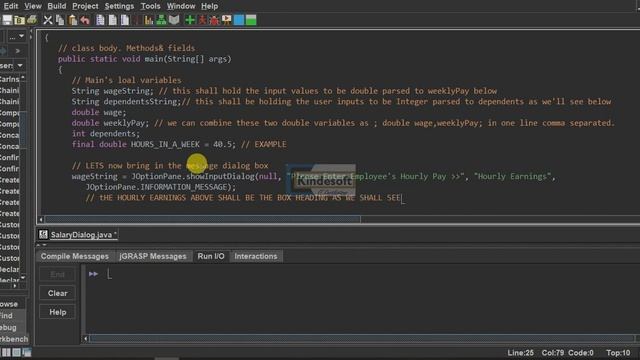Click the blue square toolbar icon
This screenshot has height=360, width=640.
[239, 20]
